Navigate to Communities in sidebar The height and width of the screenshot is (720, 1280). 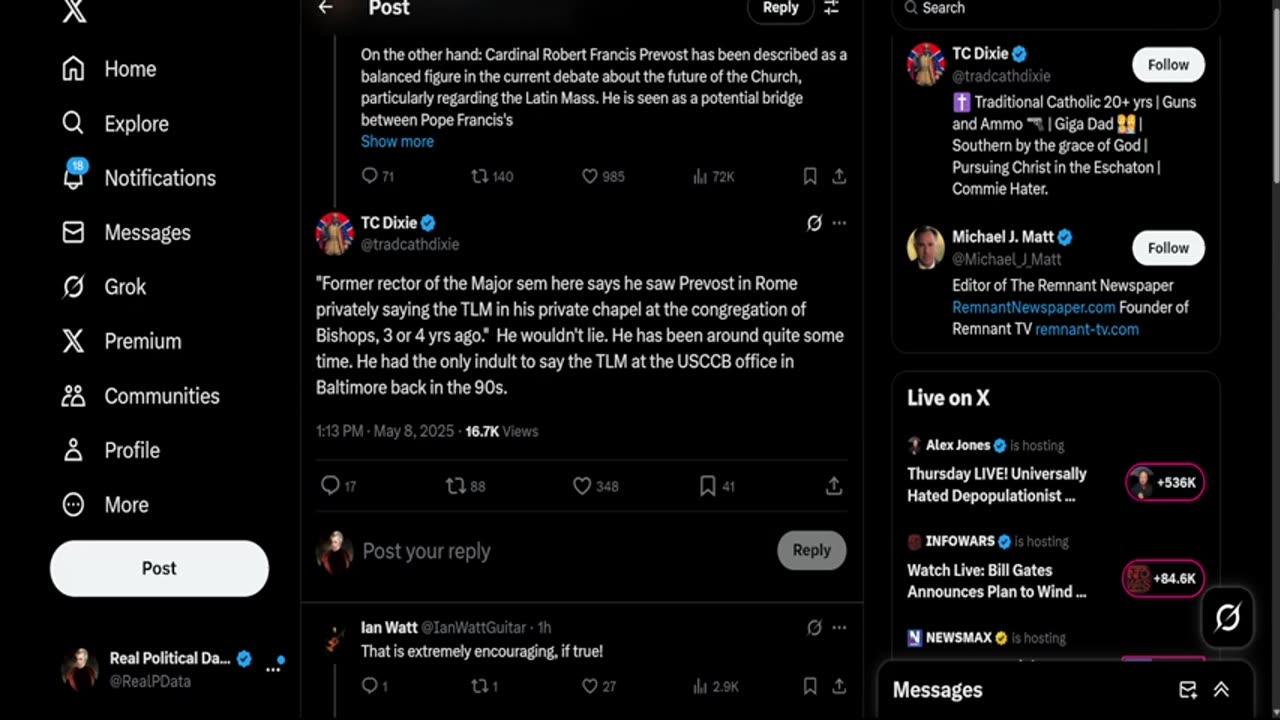[x=161, y=396]
